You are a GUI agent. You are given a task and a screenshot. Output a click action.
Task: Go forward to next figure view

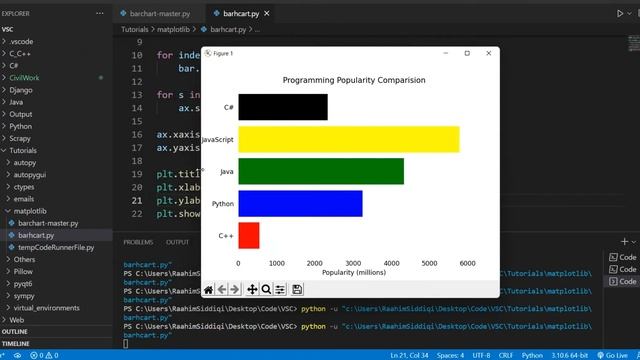(235, 289)
